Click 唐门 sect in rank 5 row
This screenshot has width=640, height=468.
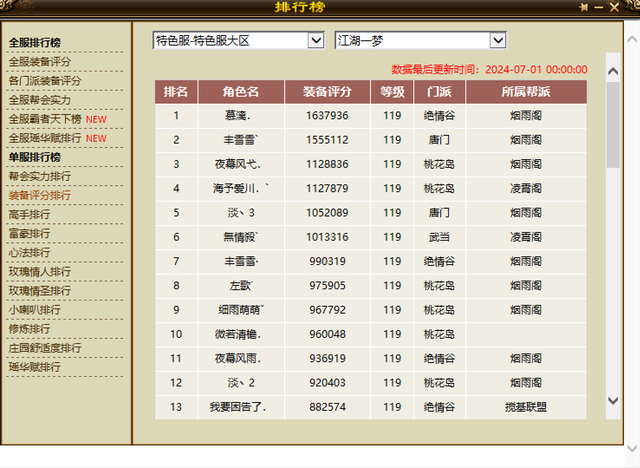pos(439,213)
